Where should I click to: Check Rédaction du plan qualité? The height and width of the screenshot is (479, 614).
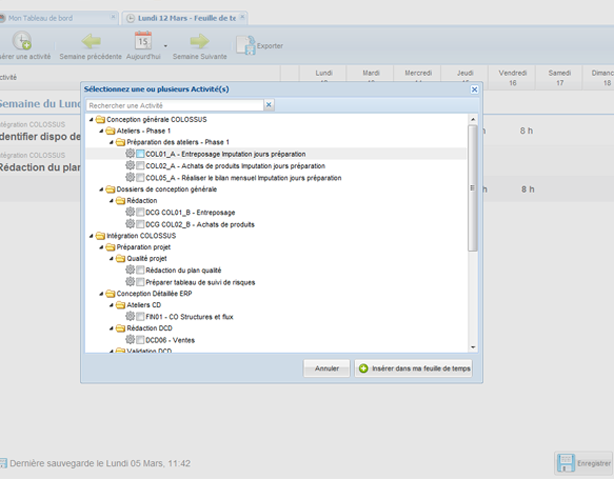[x=140, y=270]
